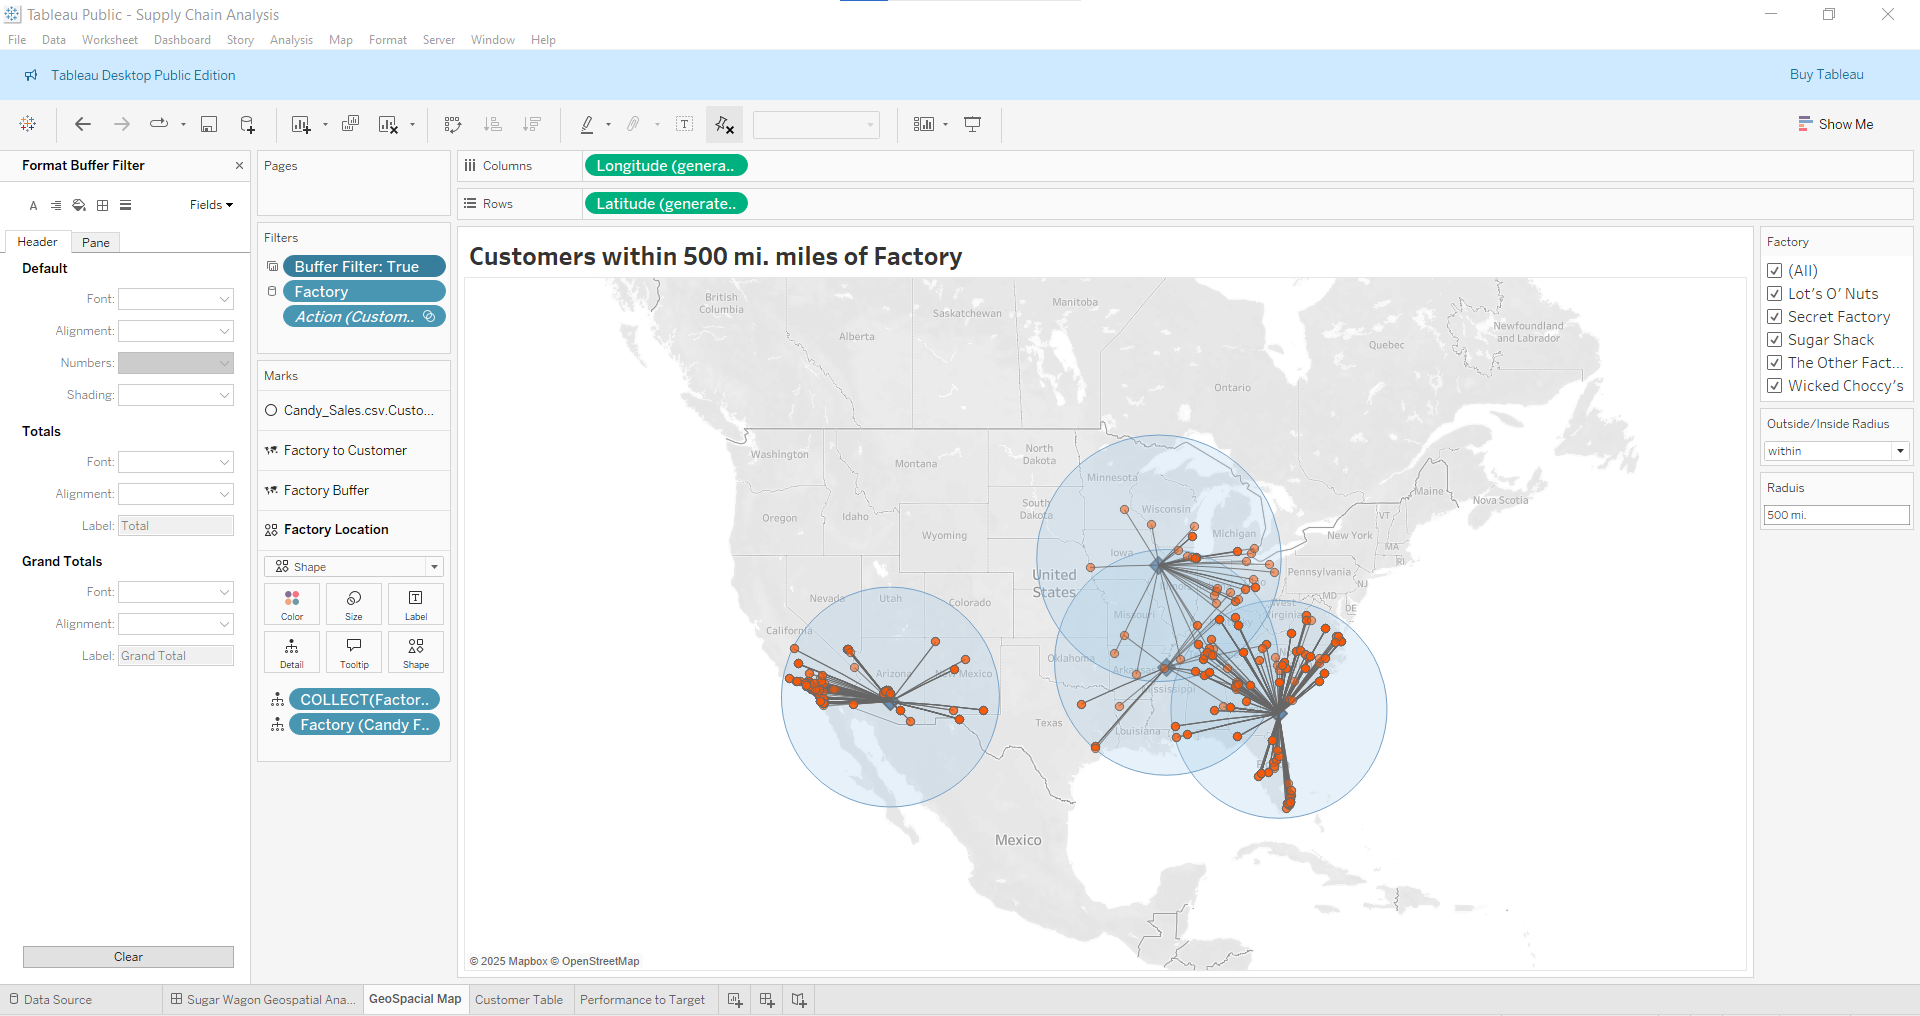Click the Tableau start page icon
Image resolution: width=1920 pixels, height=1016 pixels.
click(28, 124)
